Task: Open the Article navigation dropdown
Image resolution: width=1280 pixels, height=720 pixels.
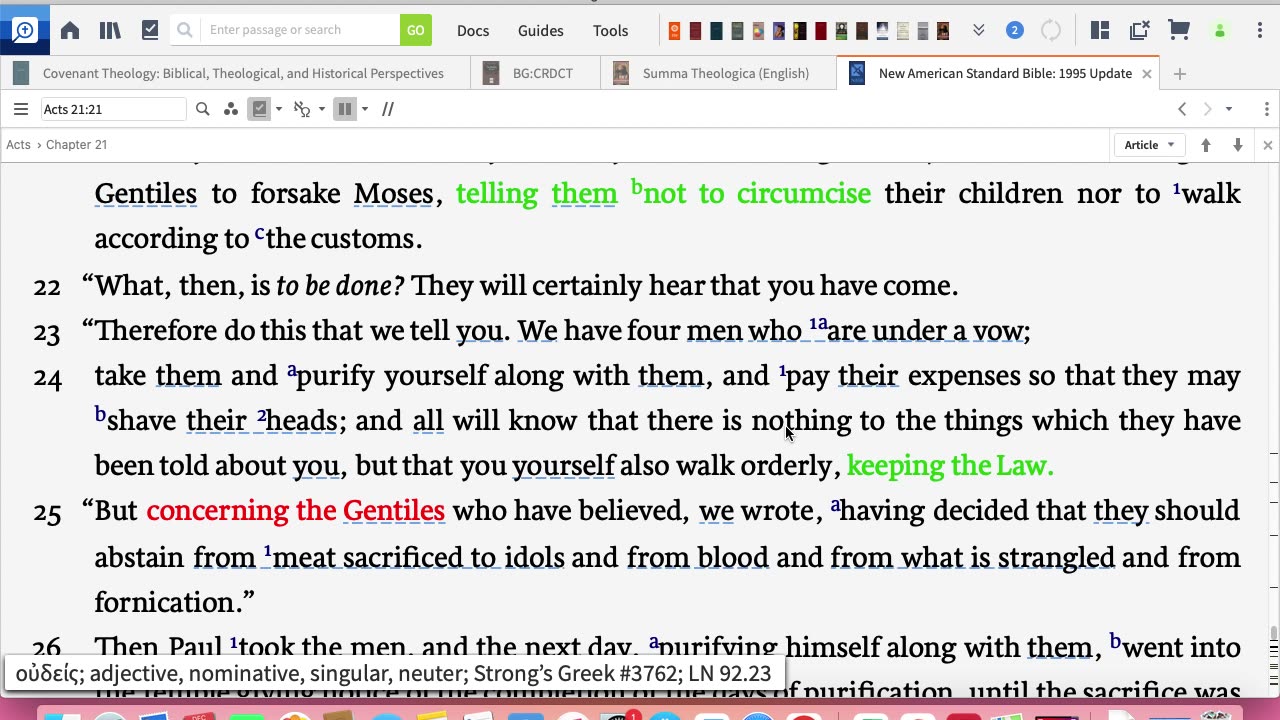Action: (x=1149, y=145)
